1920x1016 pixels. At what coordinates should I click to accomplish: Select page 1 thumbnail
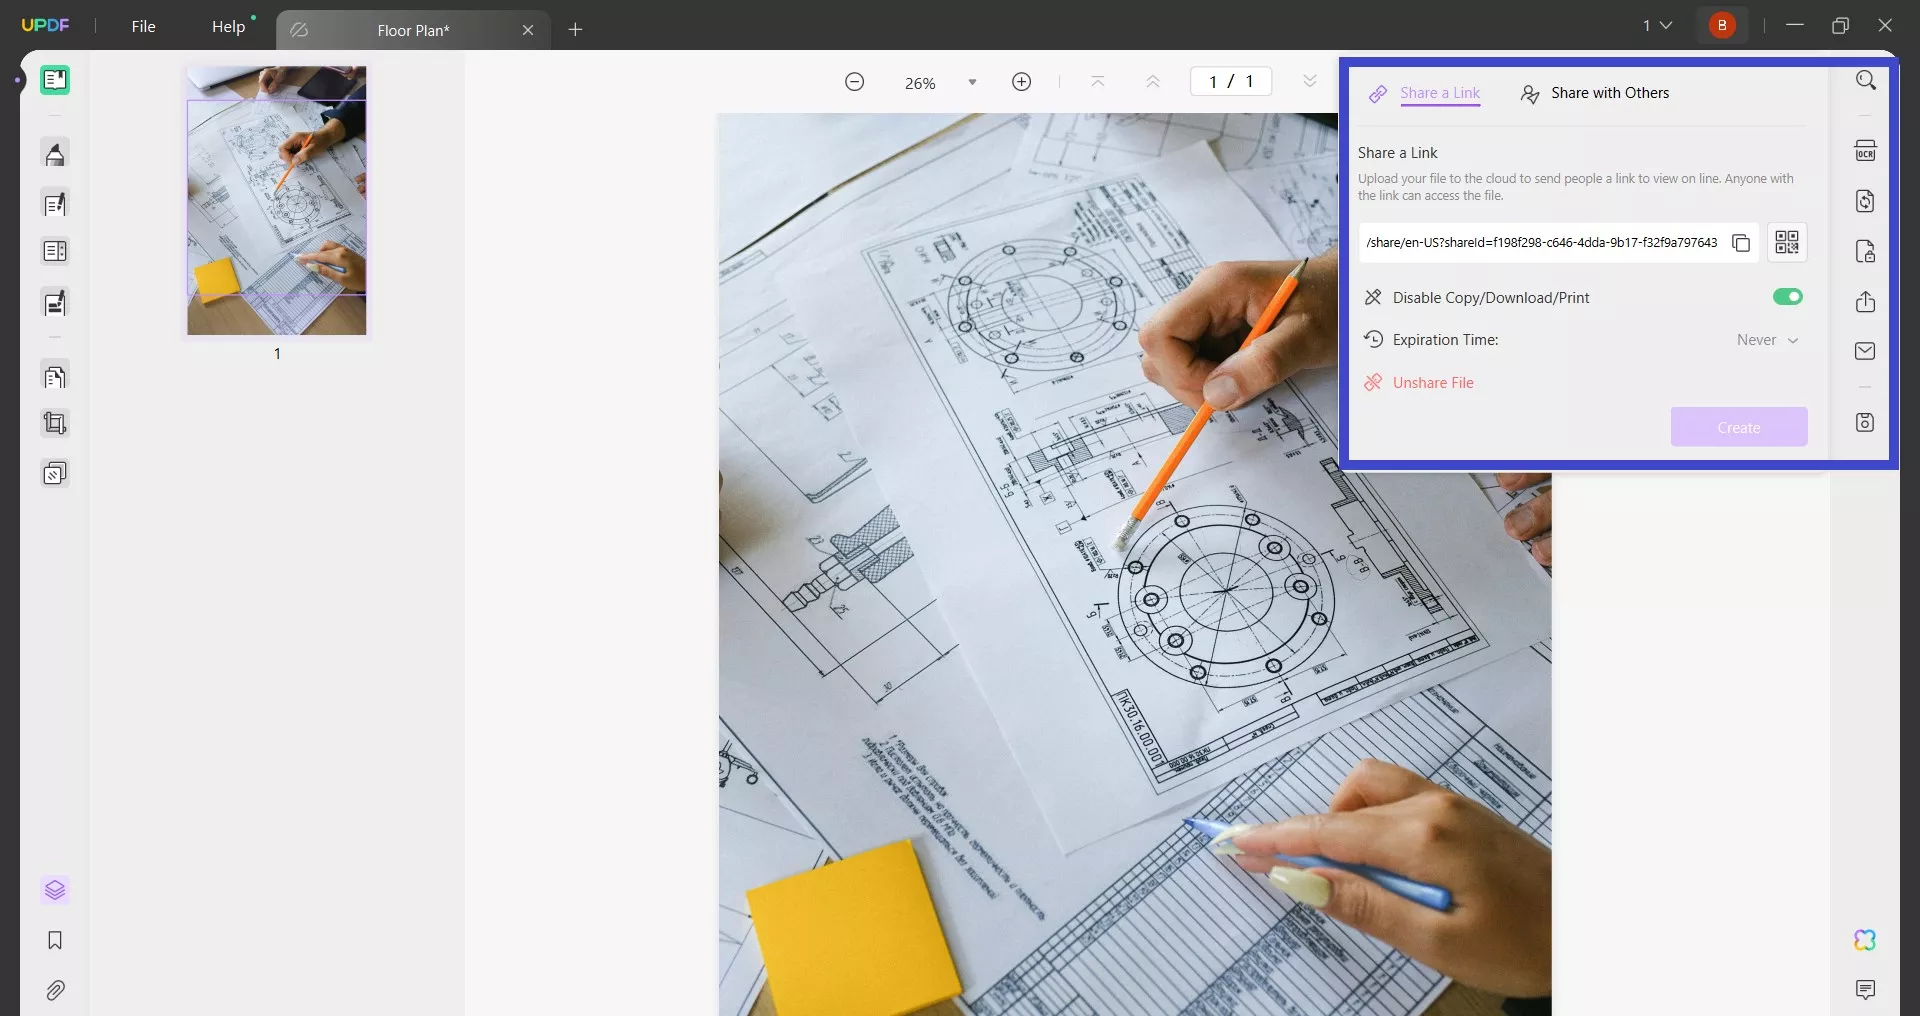click(x=277, y=201)
